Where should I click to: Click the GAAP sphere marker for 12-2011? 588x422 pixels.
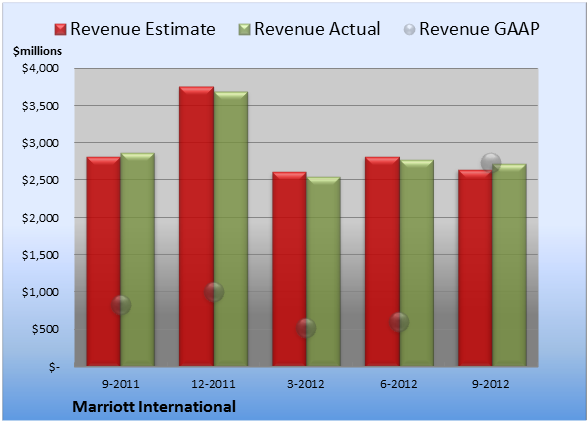pyautogui.click(x=214, y=292)
